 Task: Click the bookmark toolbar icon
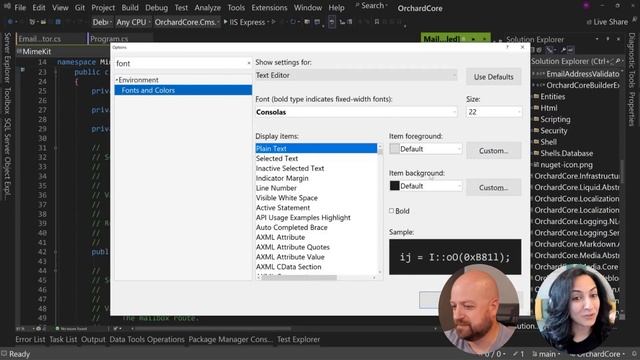(377, 22)
